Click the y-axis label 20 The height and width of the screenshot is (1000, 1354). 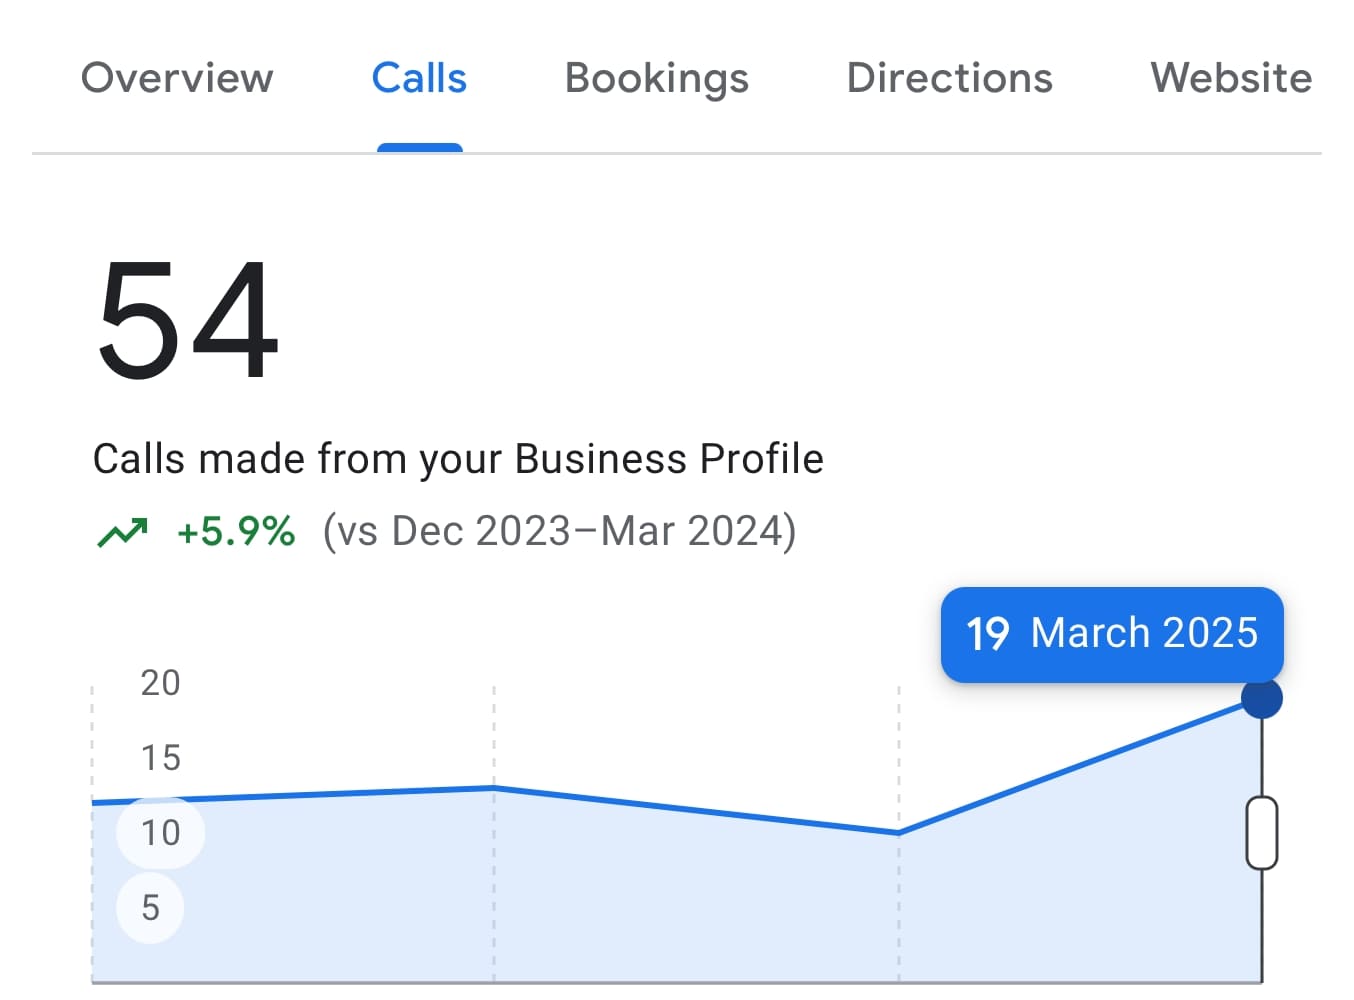160,683
